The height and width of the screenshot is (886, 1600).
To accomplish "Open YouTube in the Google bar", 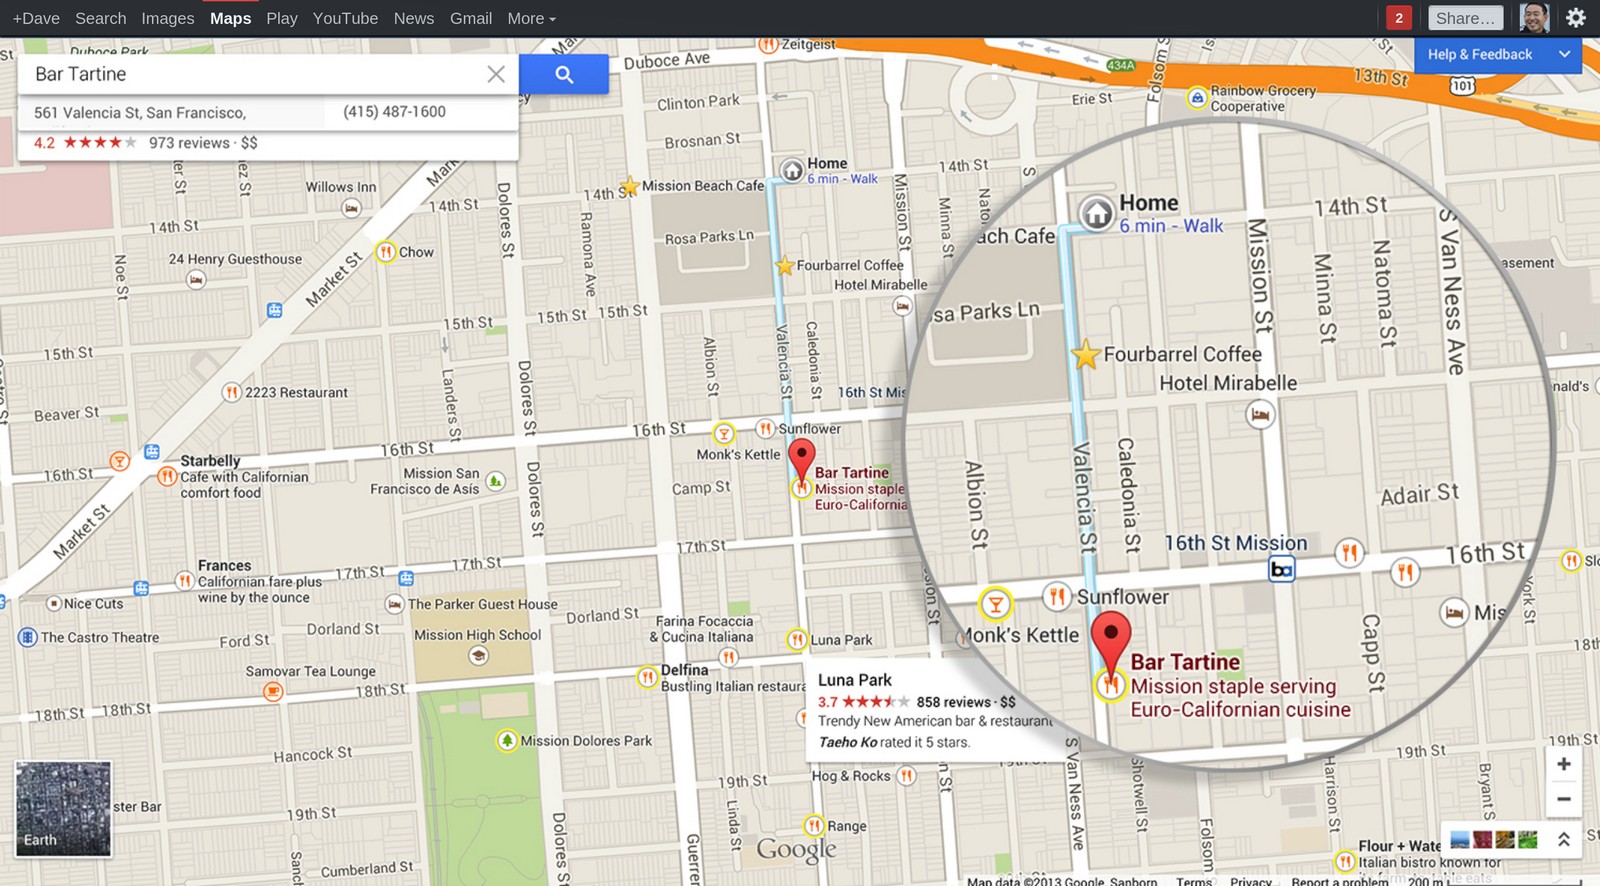I will pos(345,18).
